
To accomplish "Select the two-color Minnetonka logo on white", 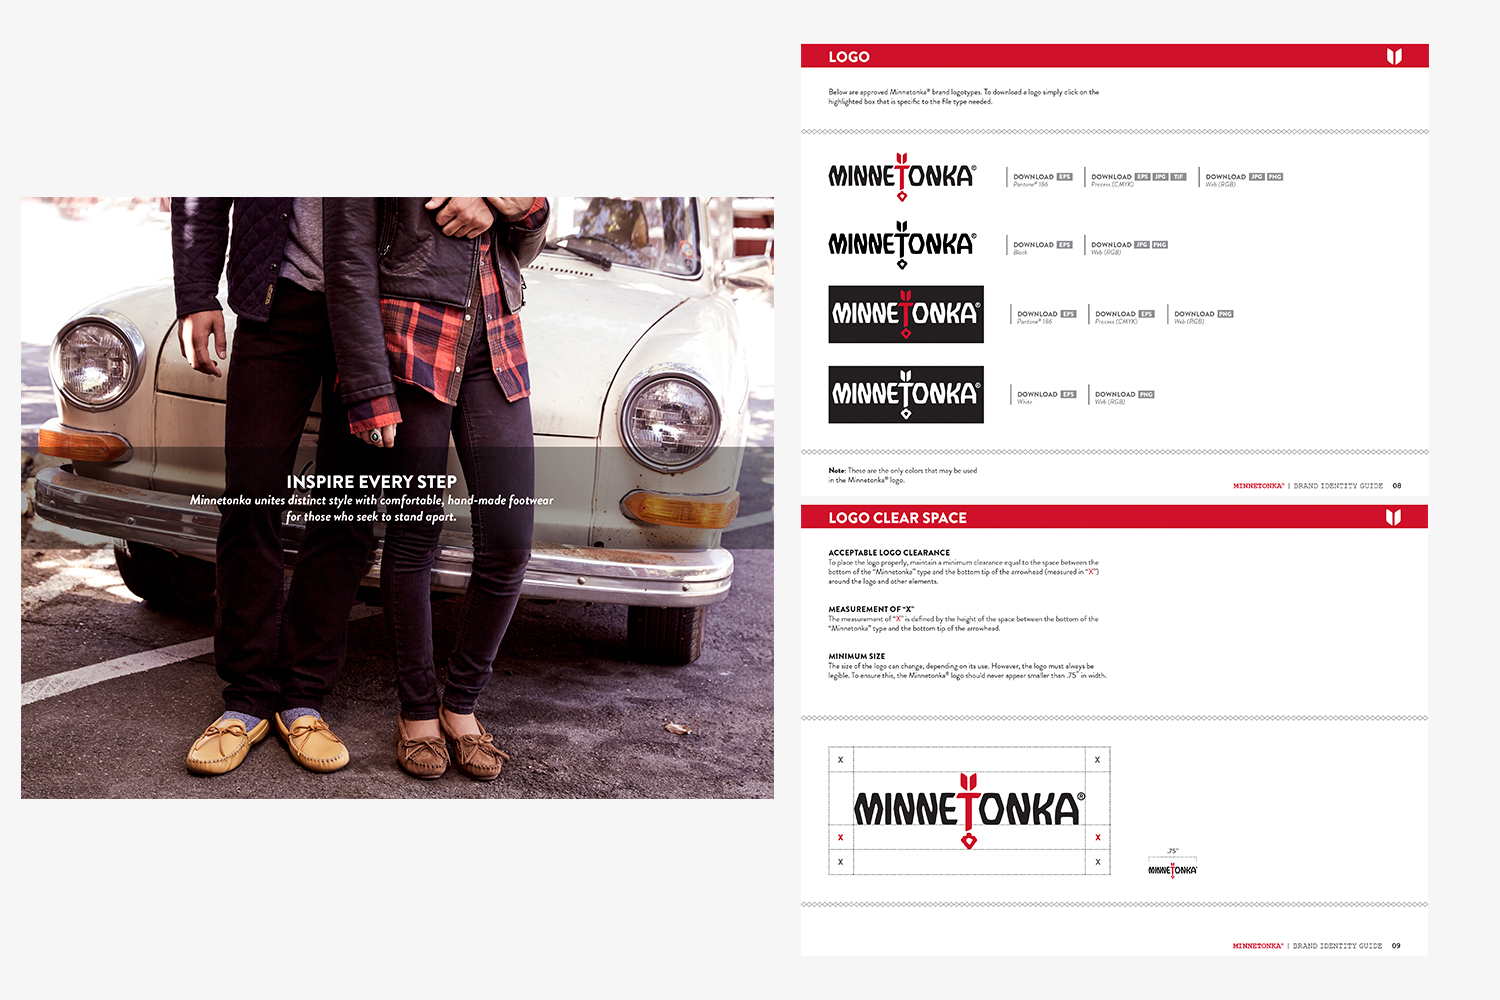I will (x=902, y=177).
